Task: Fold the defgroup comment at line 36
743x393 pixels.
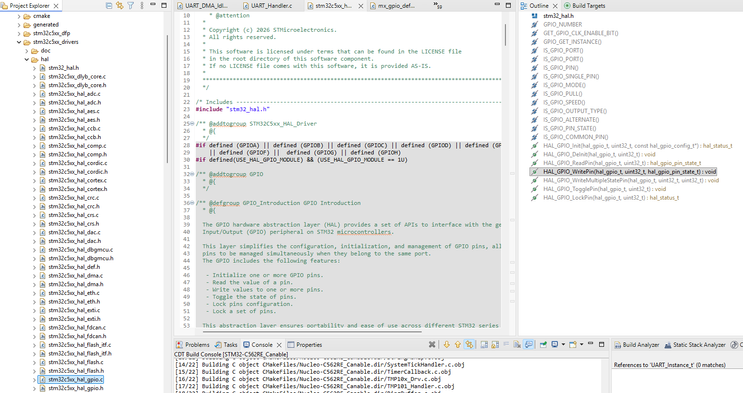Action: [x=192, y=203]
